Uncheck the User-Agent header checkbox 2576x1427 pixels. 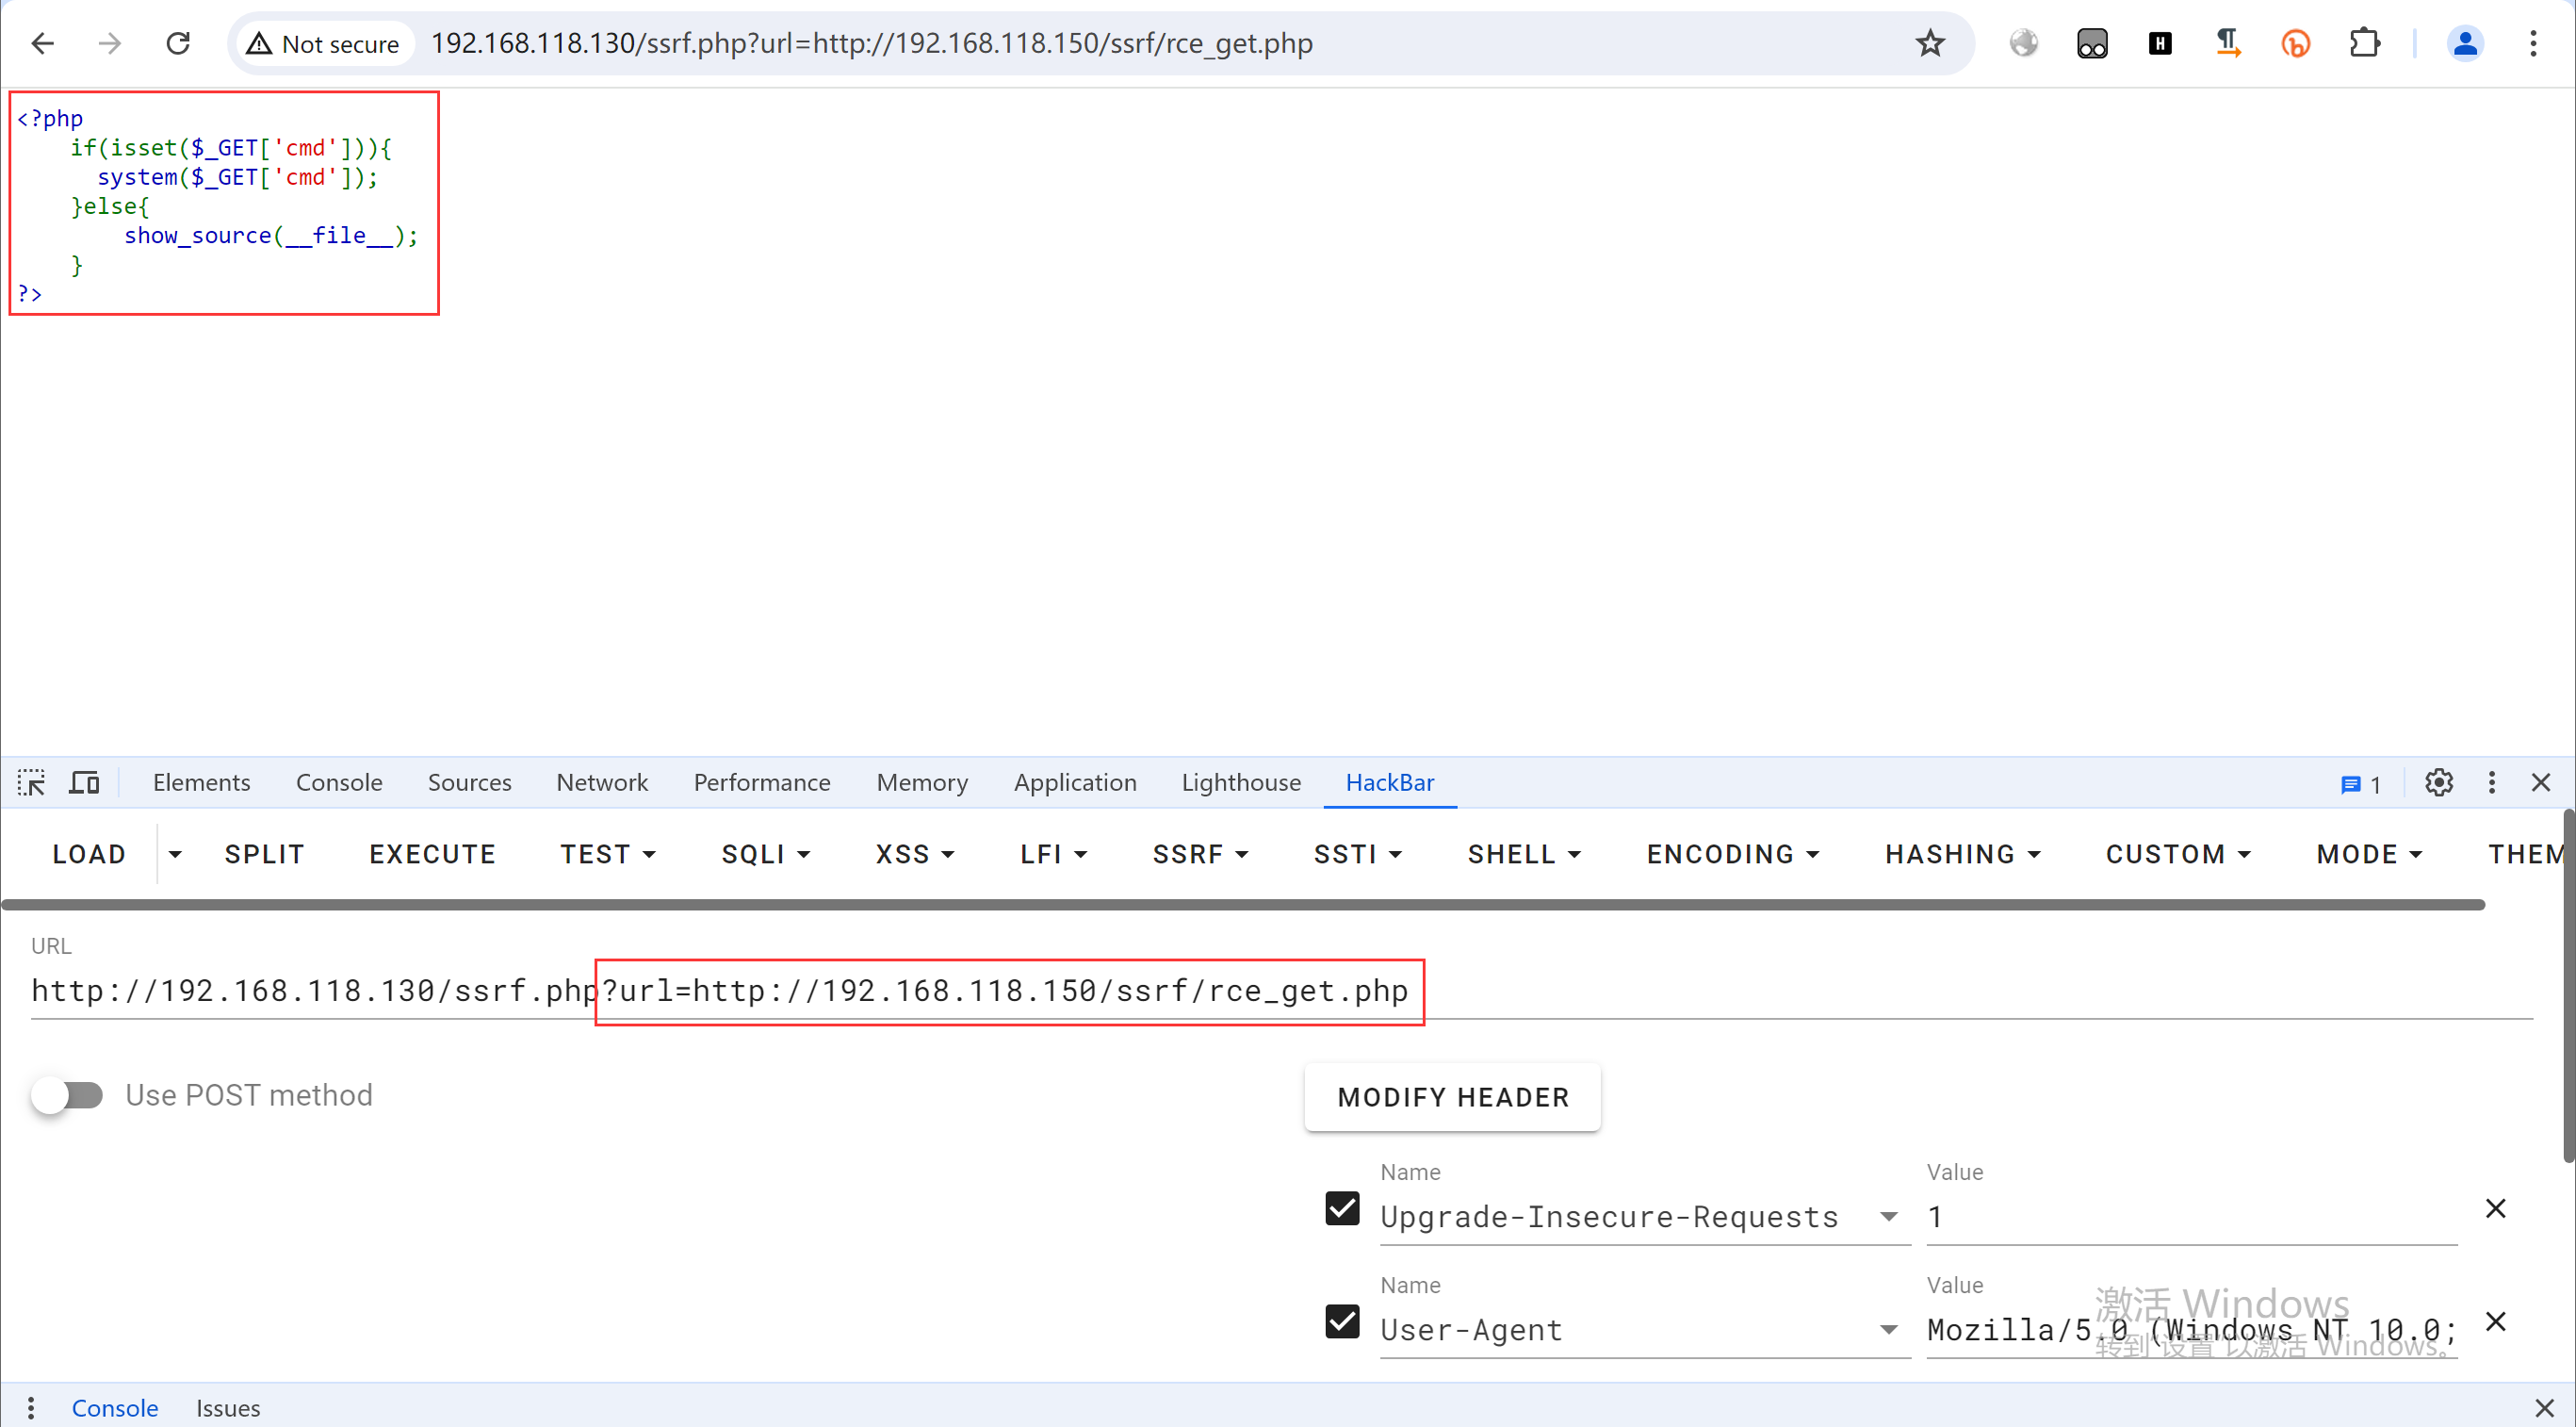pyautogui.click(x=1342, y=1321)
